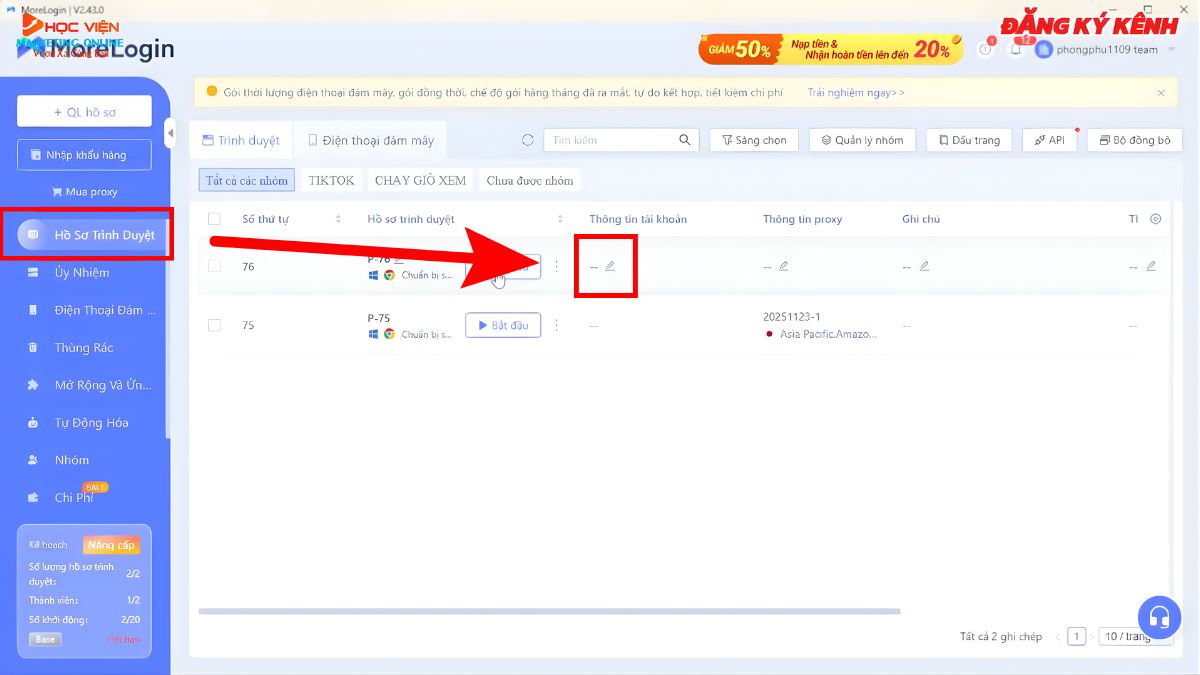Open Bộ đồng bộ sync tool
The height and width of the screenshot is (675, 1200).
click(1134, 140)
